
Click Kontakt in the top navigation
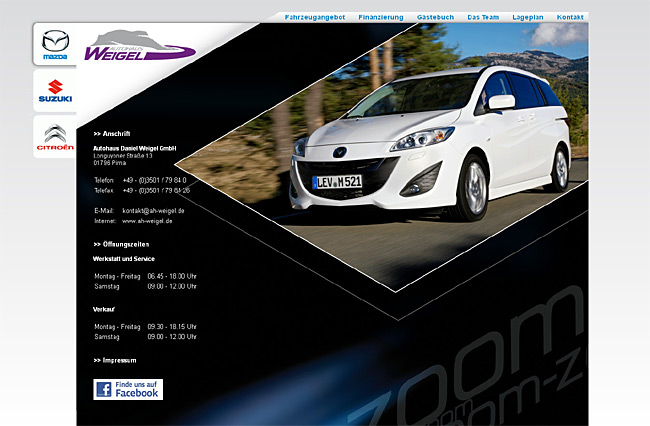click(570, 17)
